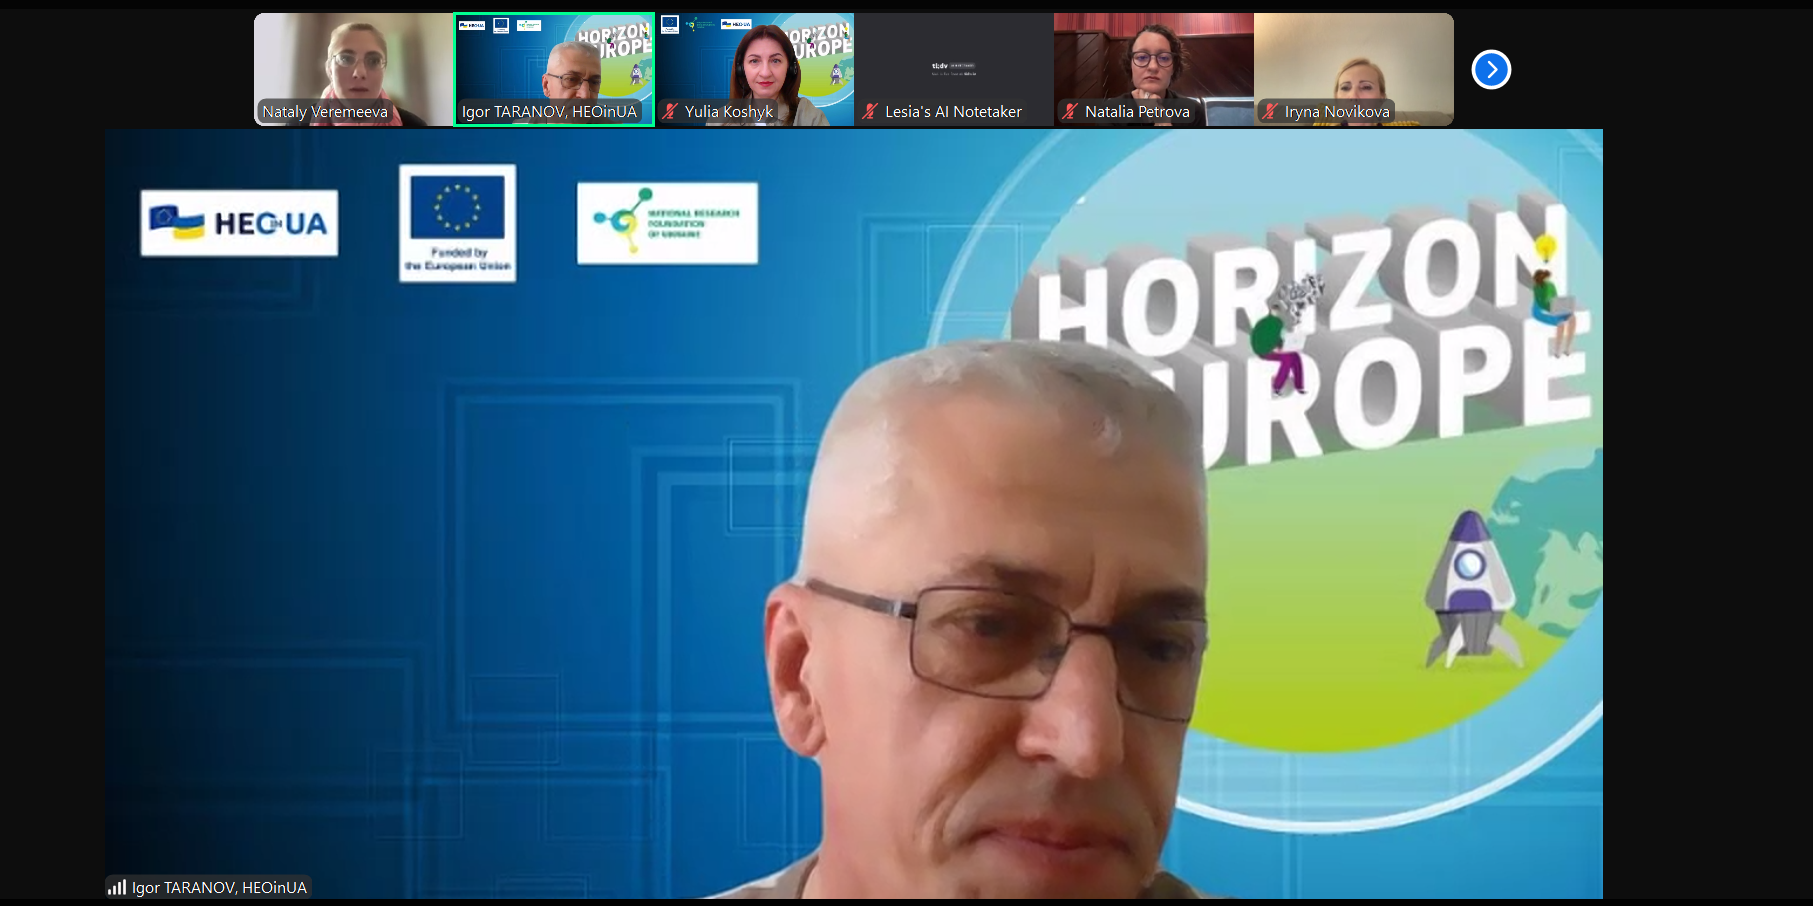Screen dimensions: 1813x906
Task: Click the main speaker video view
Action: pos(854,514)
